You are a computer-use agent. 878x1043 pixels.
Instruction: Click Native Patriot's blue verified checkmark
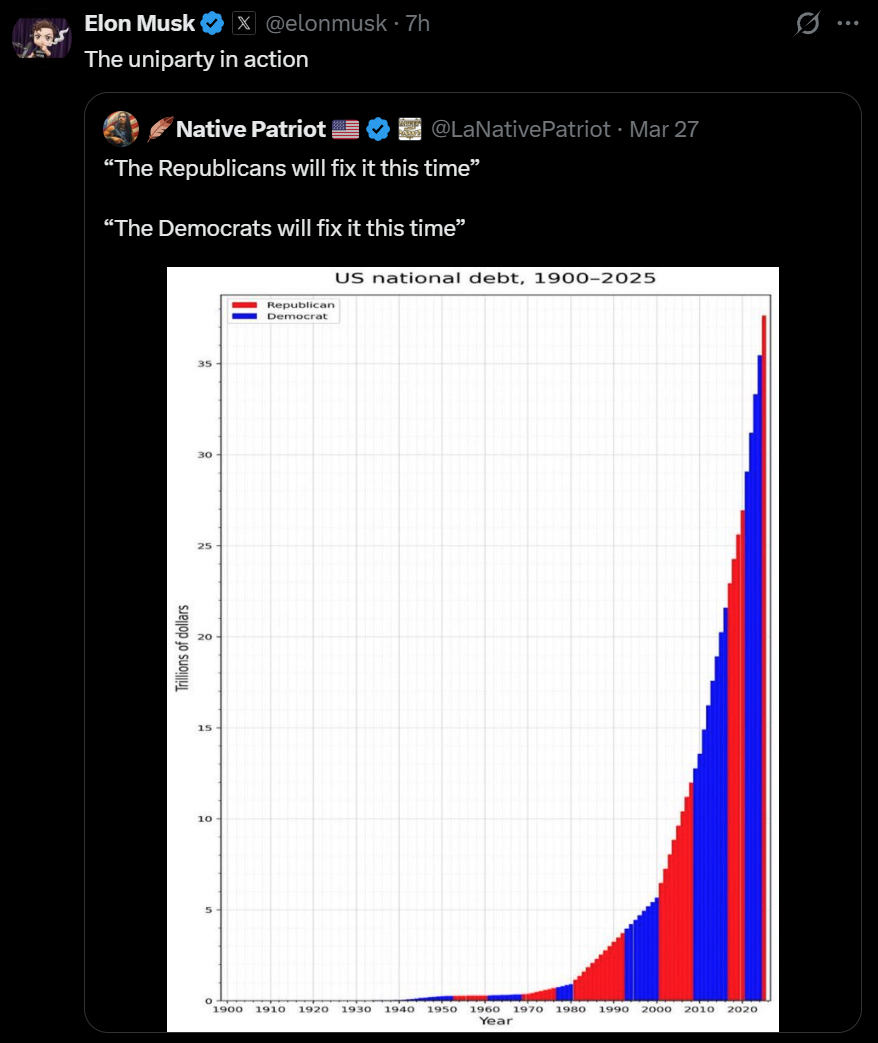(377, 128)
